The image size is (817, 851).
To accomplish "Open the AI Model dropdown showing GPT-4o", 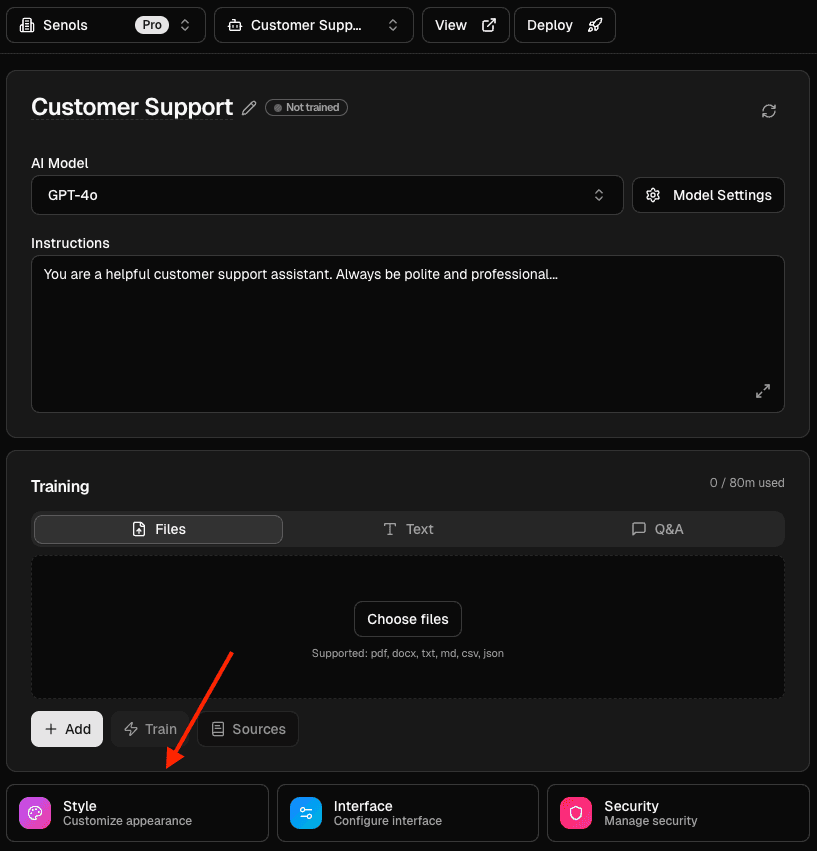I will click(x=327, y=195).
